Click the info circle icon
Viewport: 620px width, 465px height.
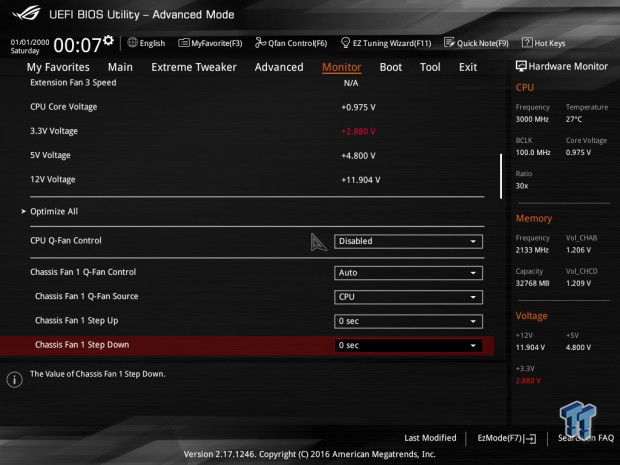click(x=15, y=380)
